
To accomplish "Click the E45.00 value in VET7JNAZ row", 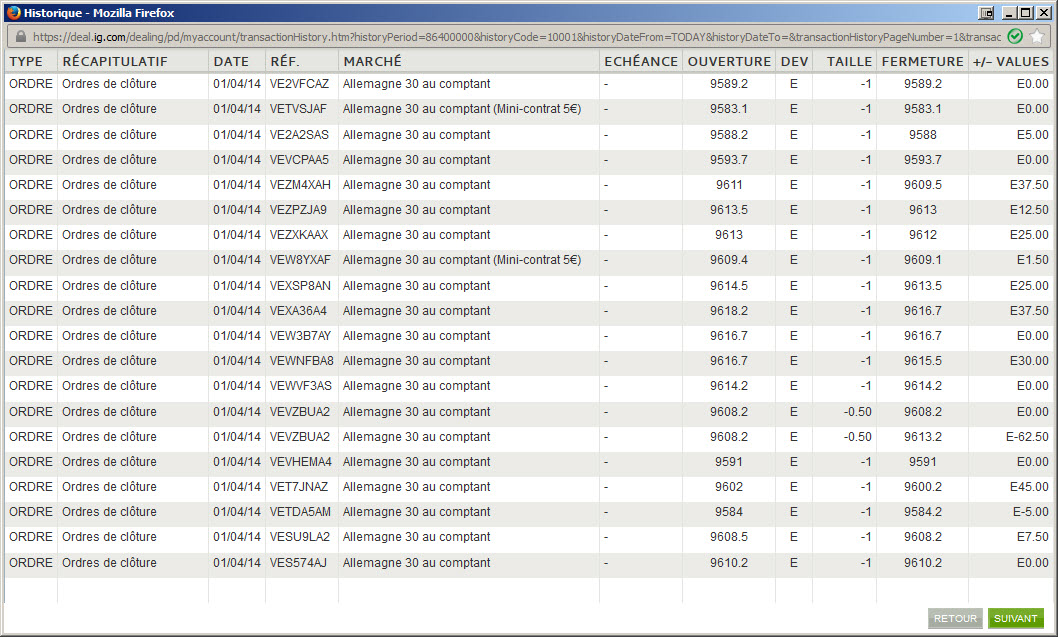I will 1029,487.
